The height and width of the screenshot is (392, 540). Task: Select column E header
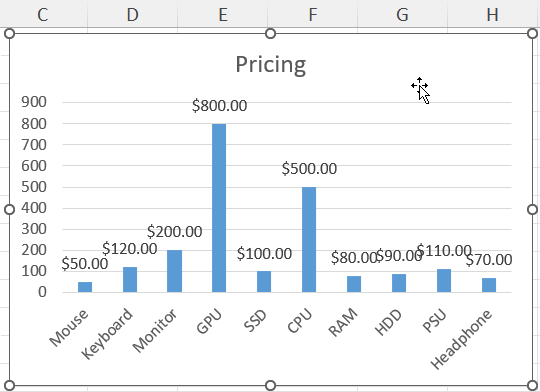(223, 15)
